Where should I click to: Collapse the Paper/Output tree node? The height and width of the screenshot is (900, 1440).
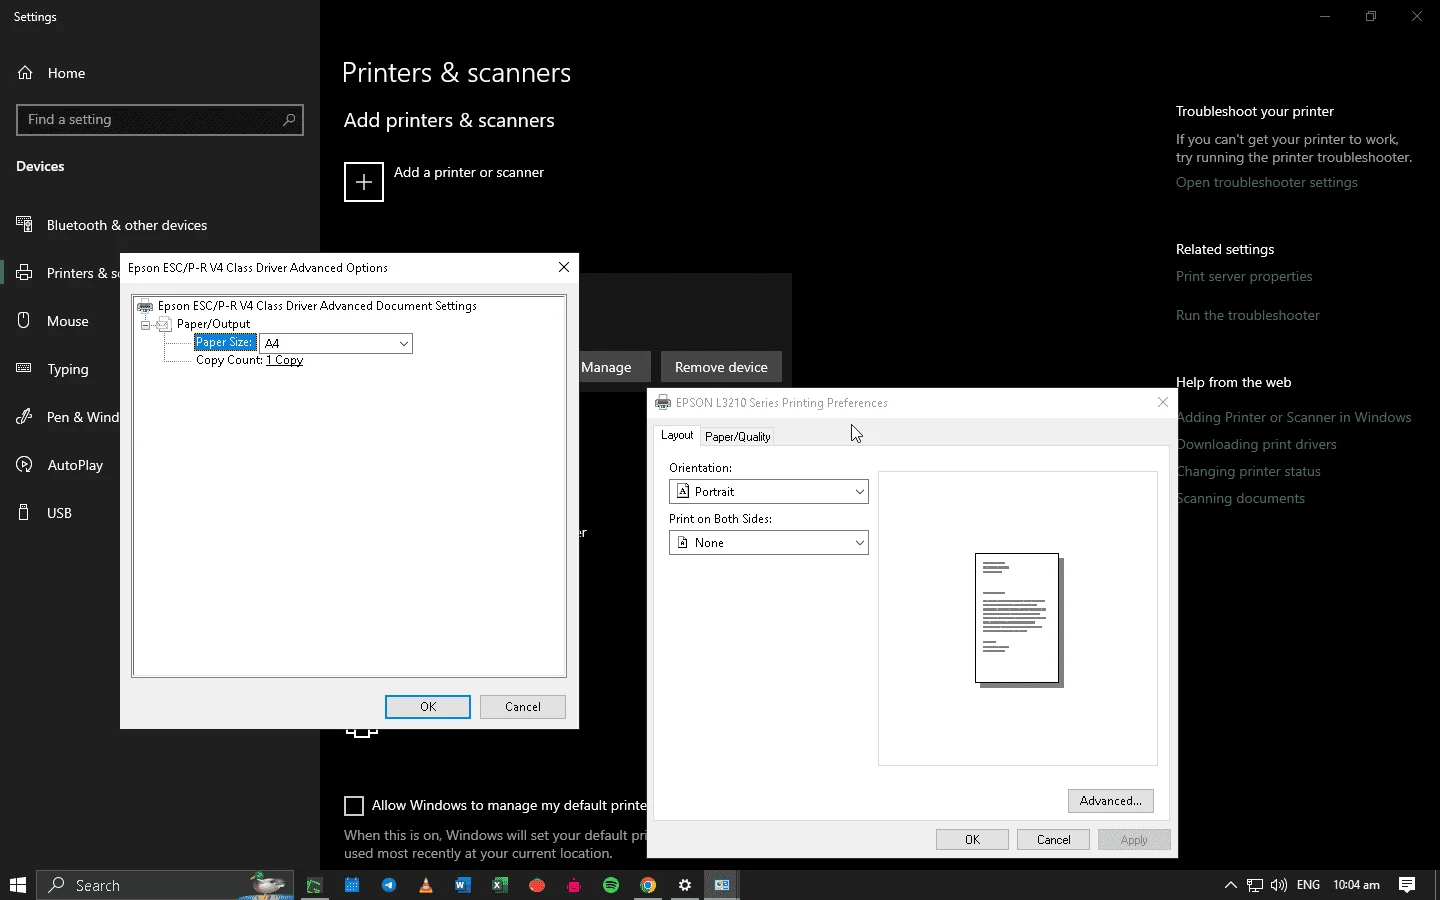(x=146, y=325)
